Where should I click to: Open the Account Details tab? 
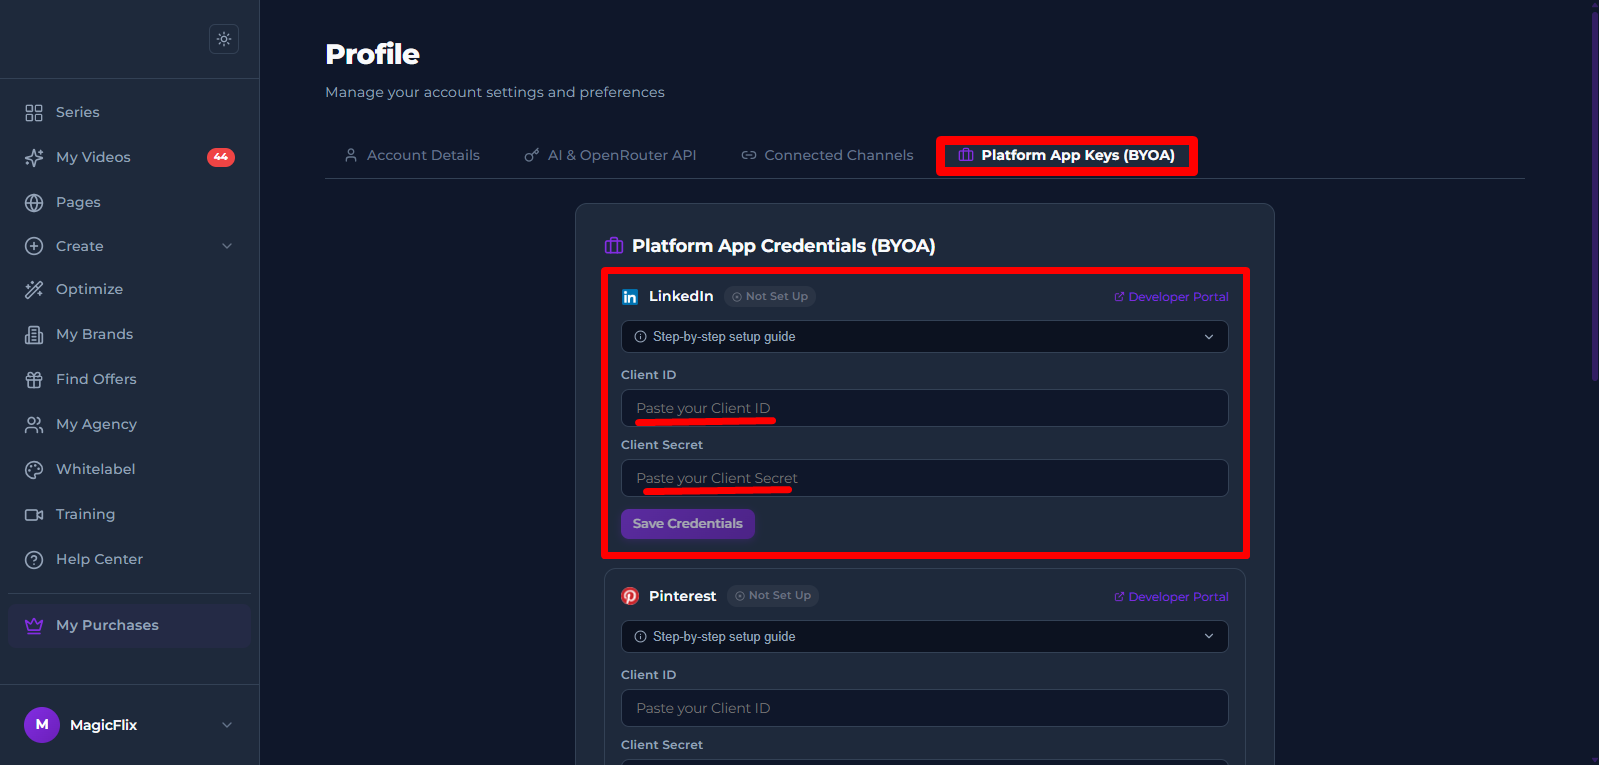click(412, 155)
